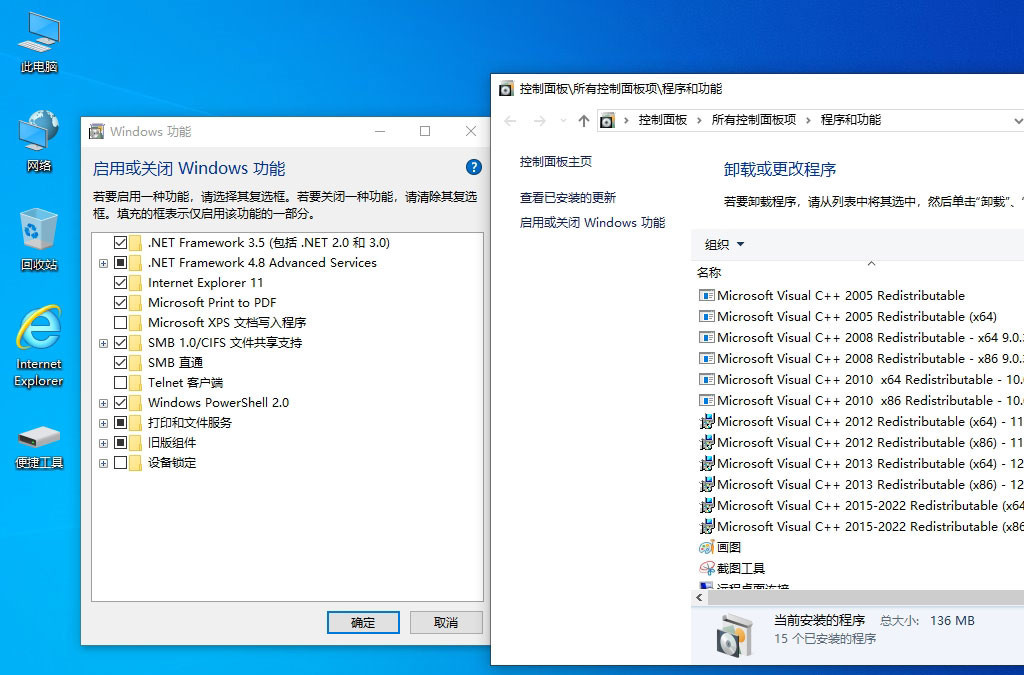Select the 便捷工具 desktop icon

[x=39, y=447]
